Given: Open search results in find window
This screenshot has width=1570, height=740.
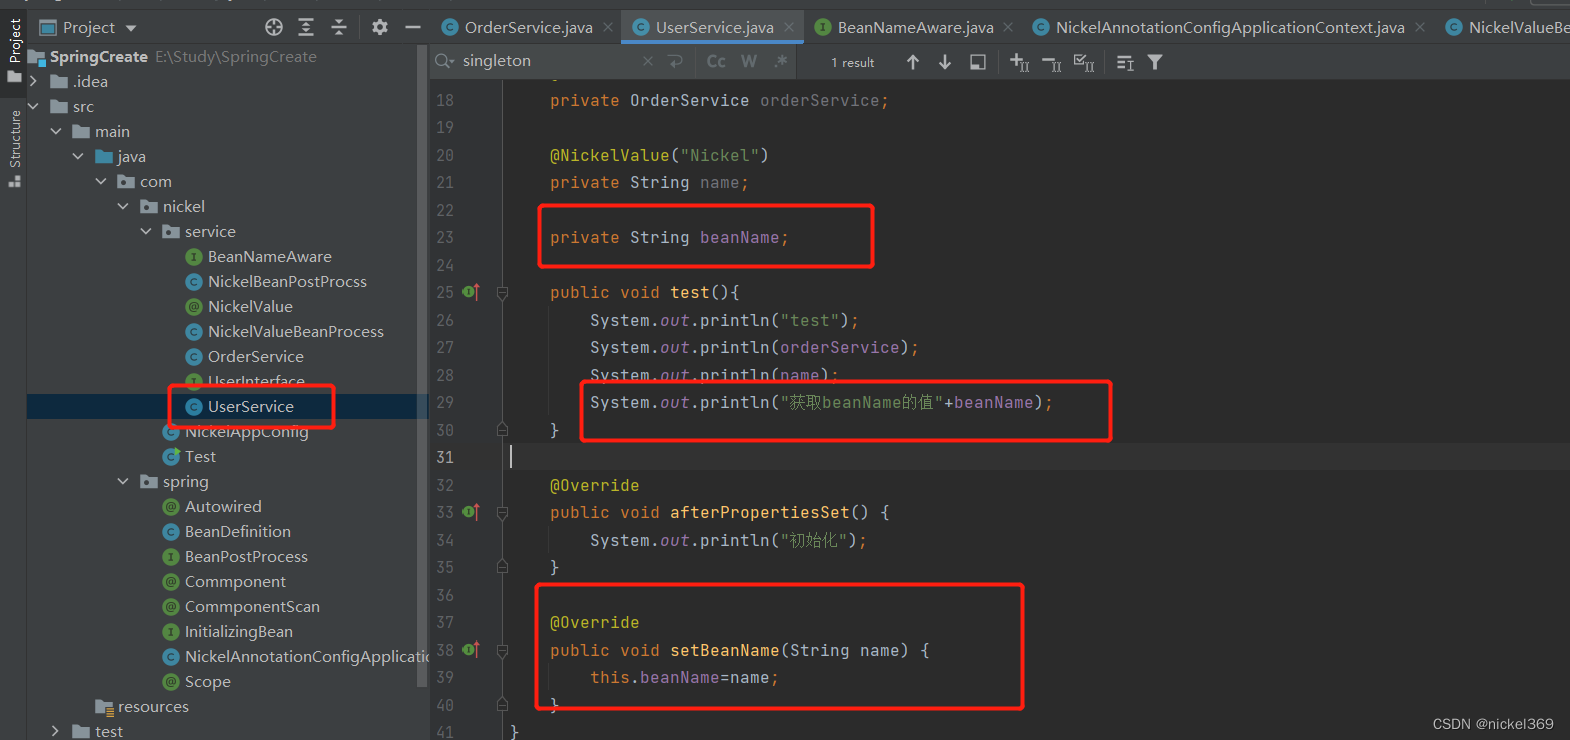Looking at the screenshot, I should (978, 62).
